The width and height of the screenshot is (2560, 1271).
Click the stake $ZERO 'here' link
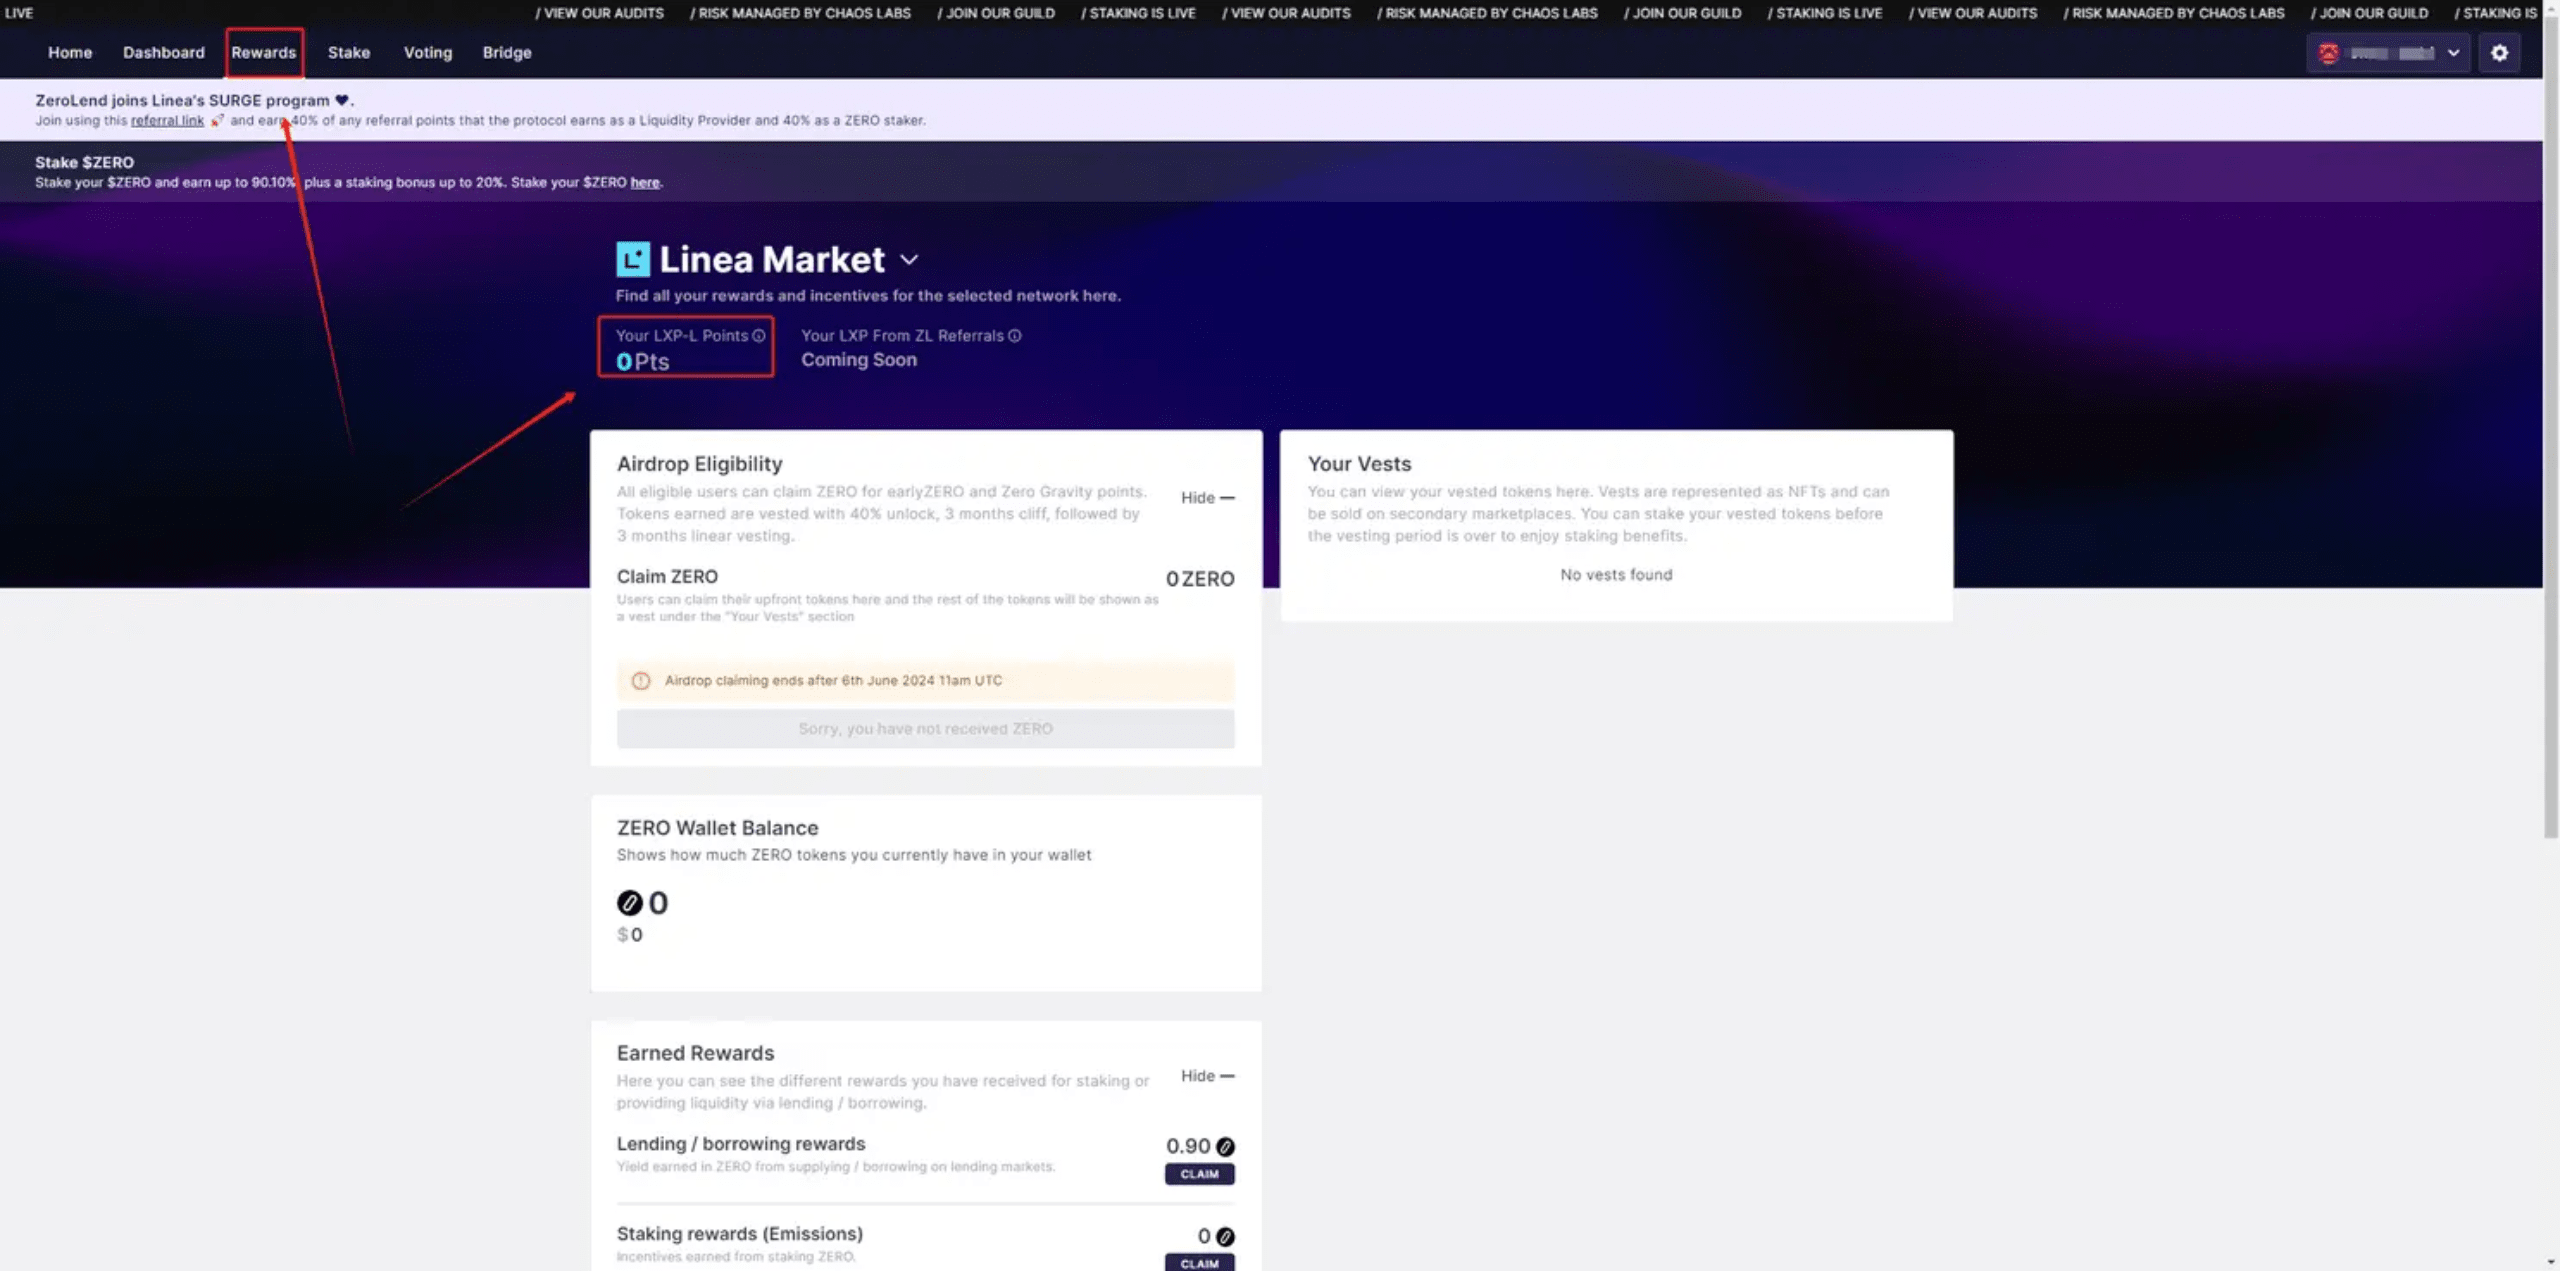click(x=645, y=183)
